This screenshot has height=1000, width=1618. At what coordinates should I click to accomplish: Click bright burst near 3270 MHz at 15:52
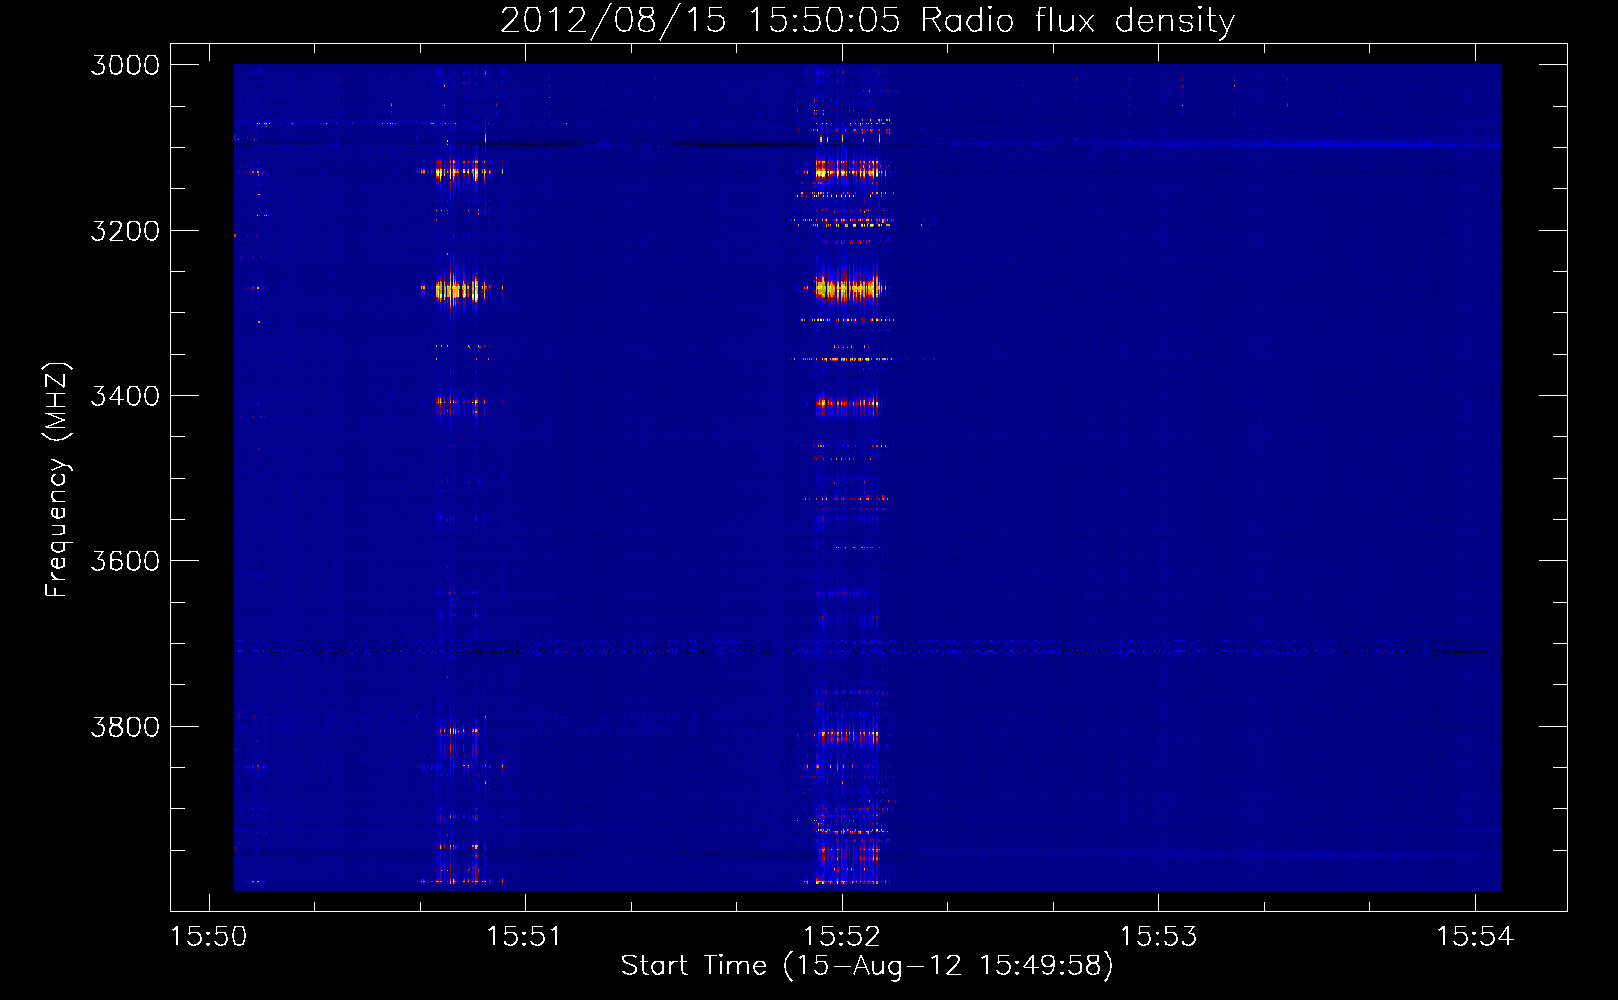pyautogui.click(x=846, y=289)
